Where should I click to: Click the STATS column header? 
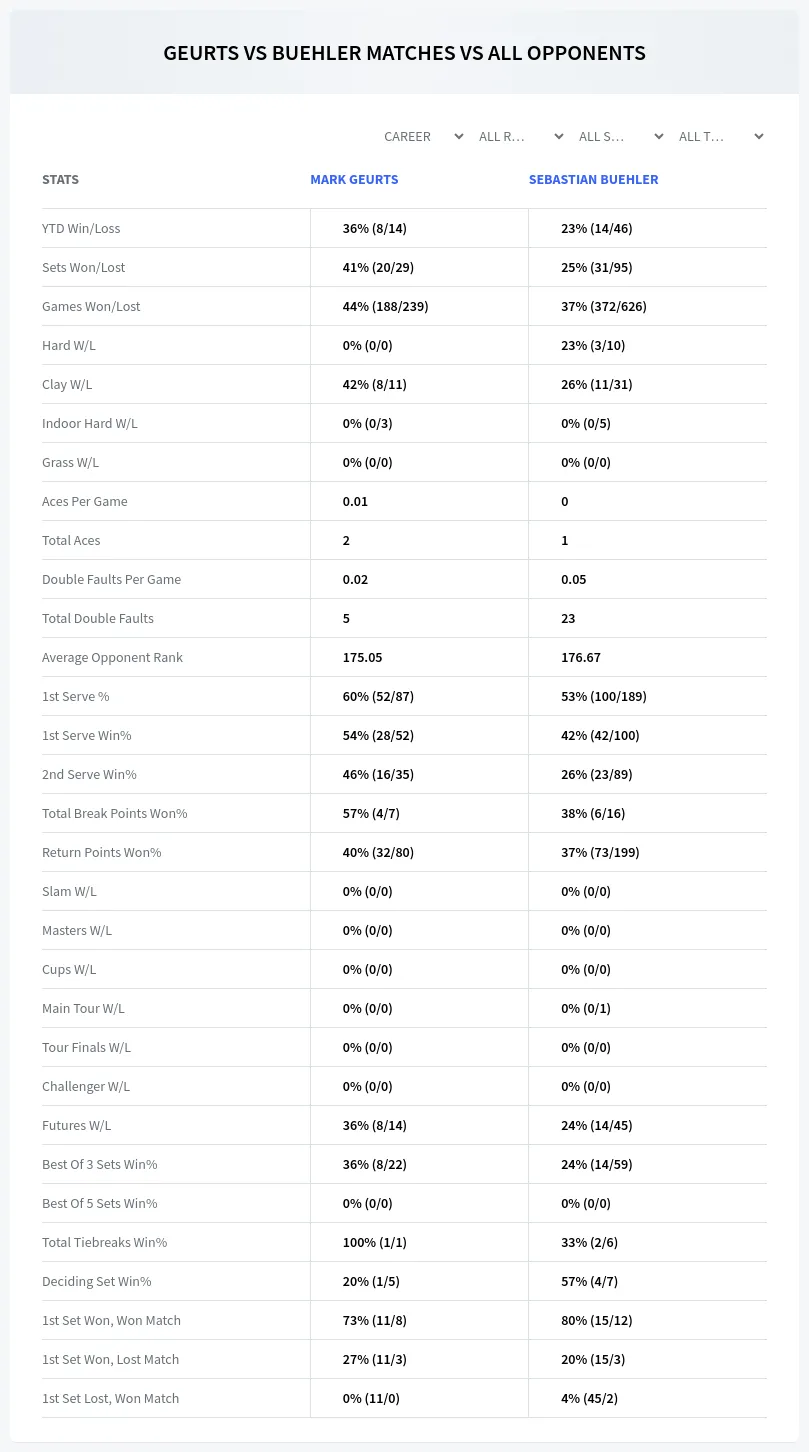60,180
